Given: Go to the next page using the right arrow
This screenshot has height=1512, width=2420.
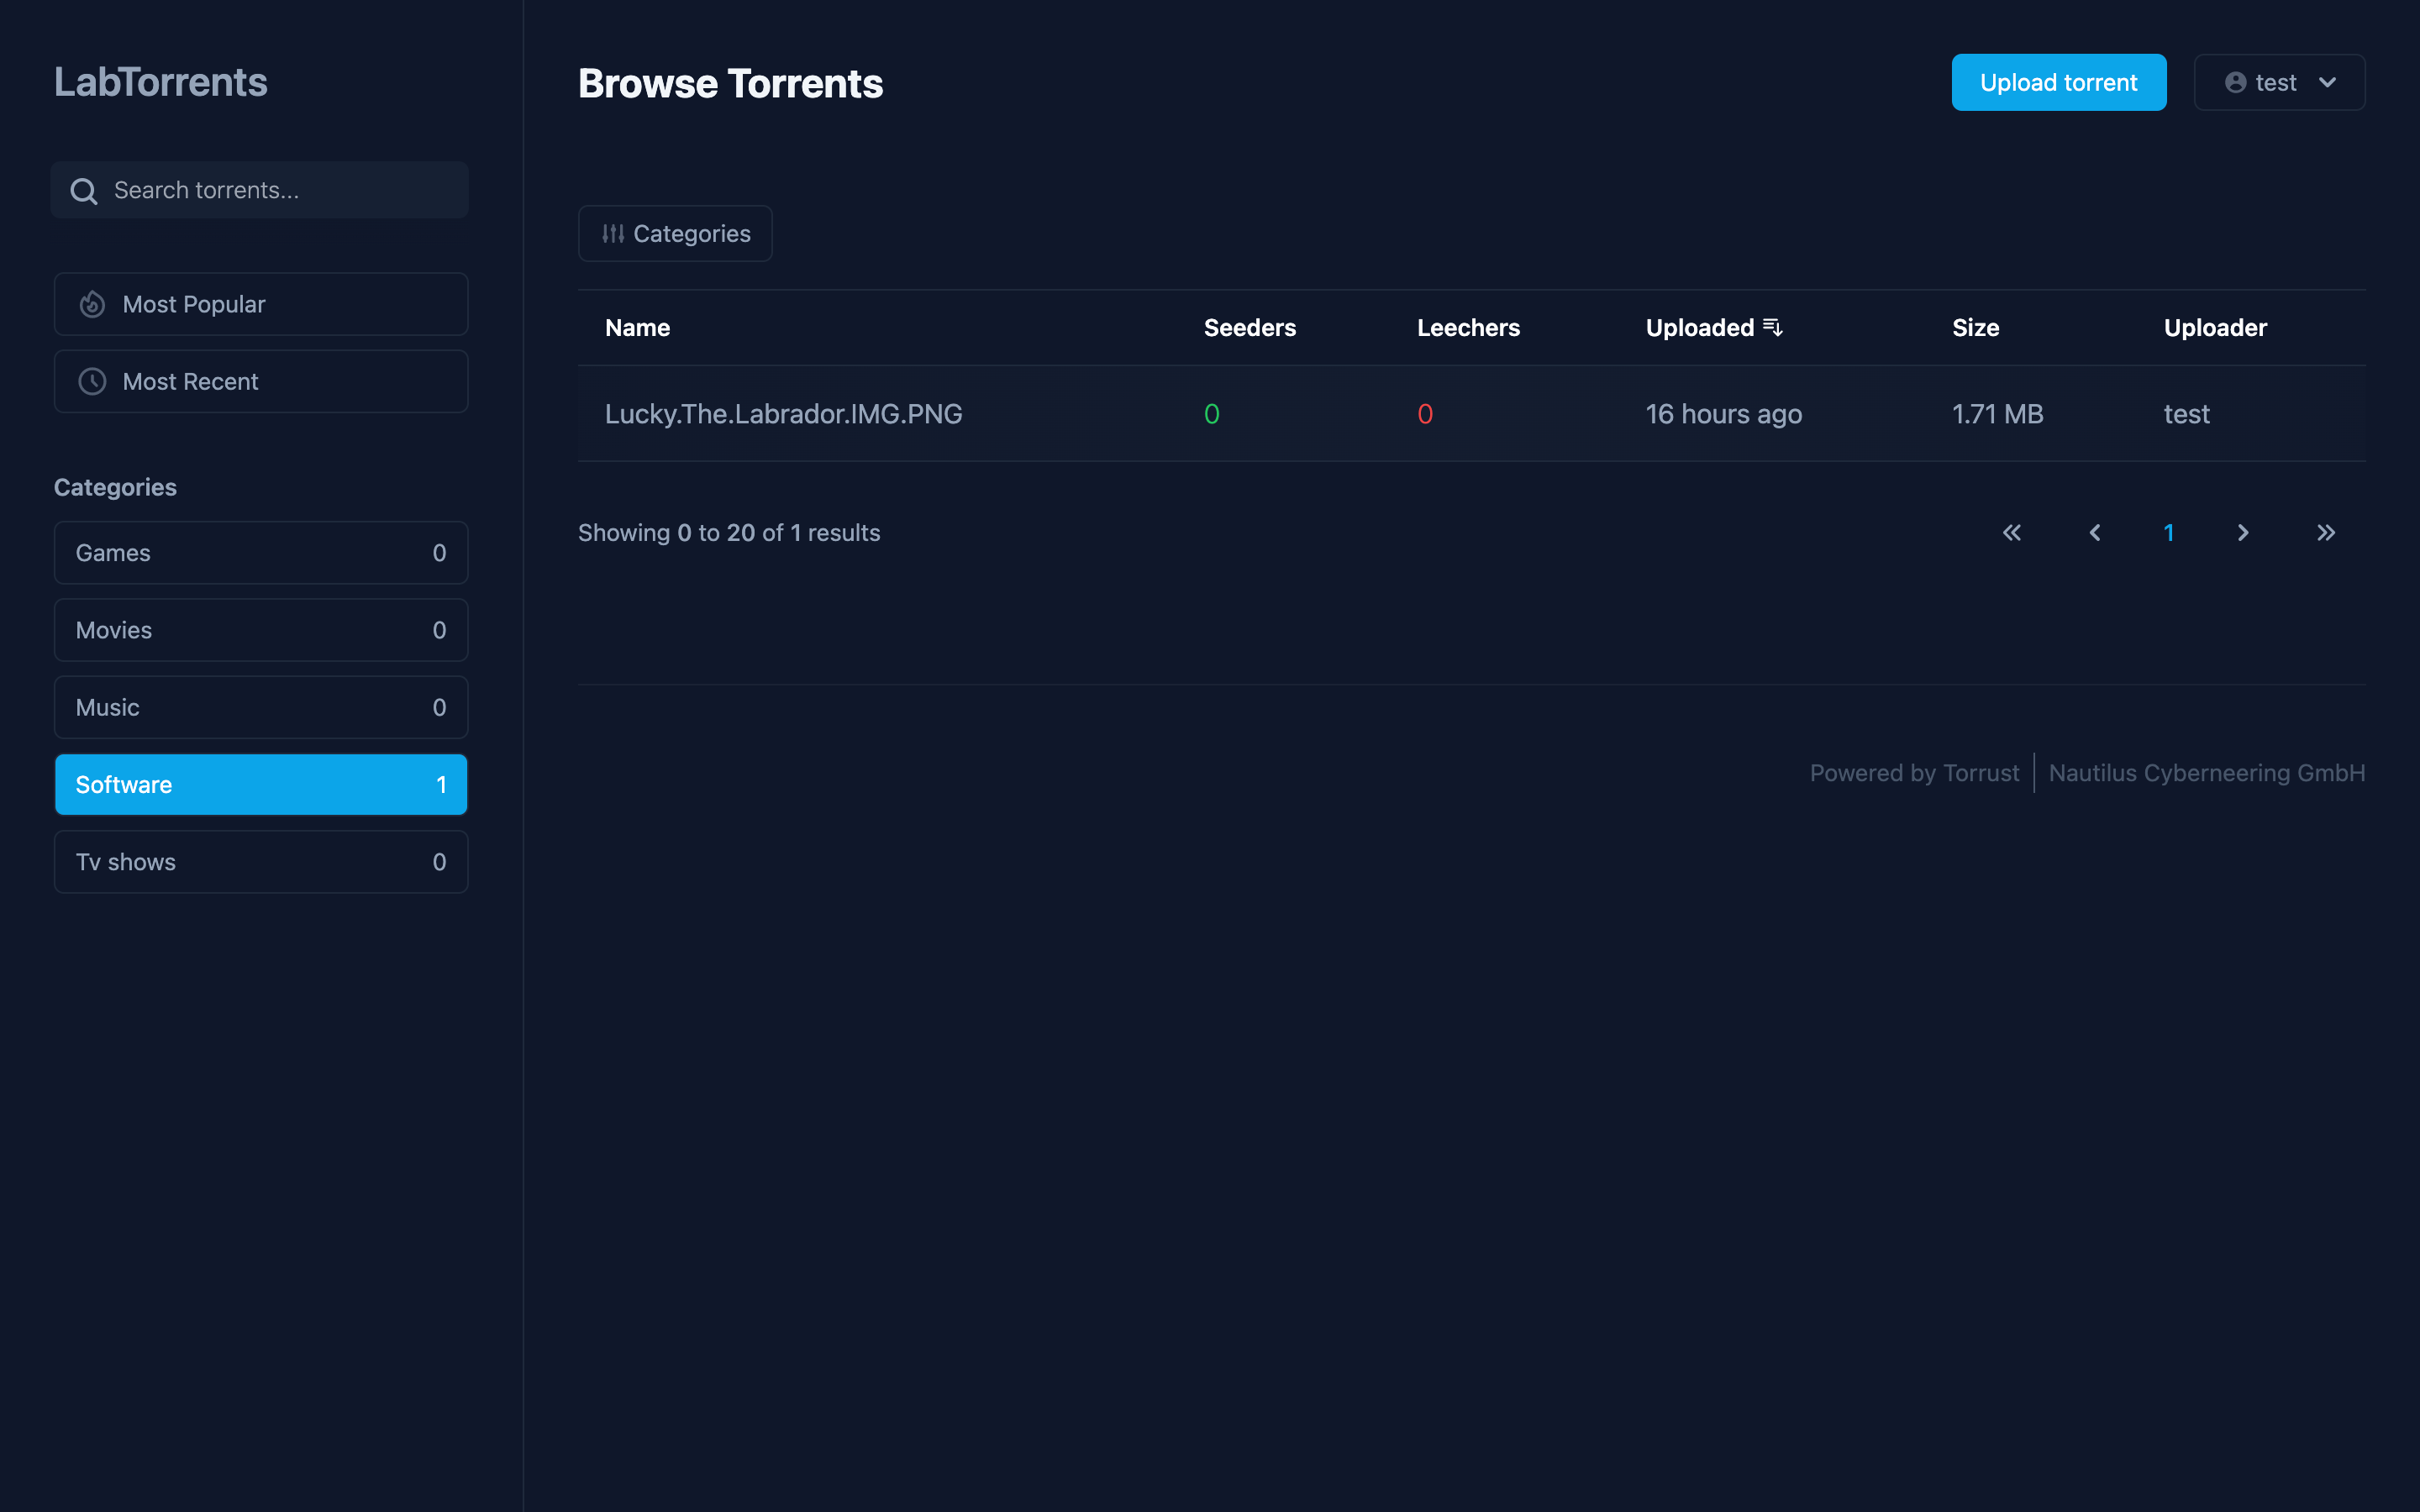Looking at the screenshot, I should (x=2243, y=533).
